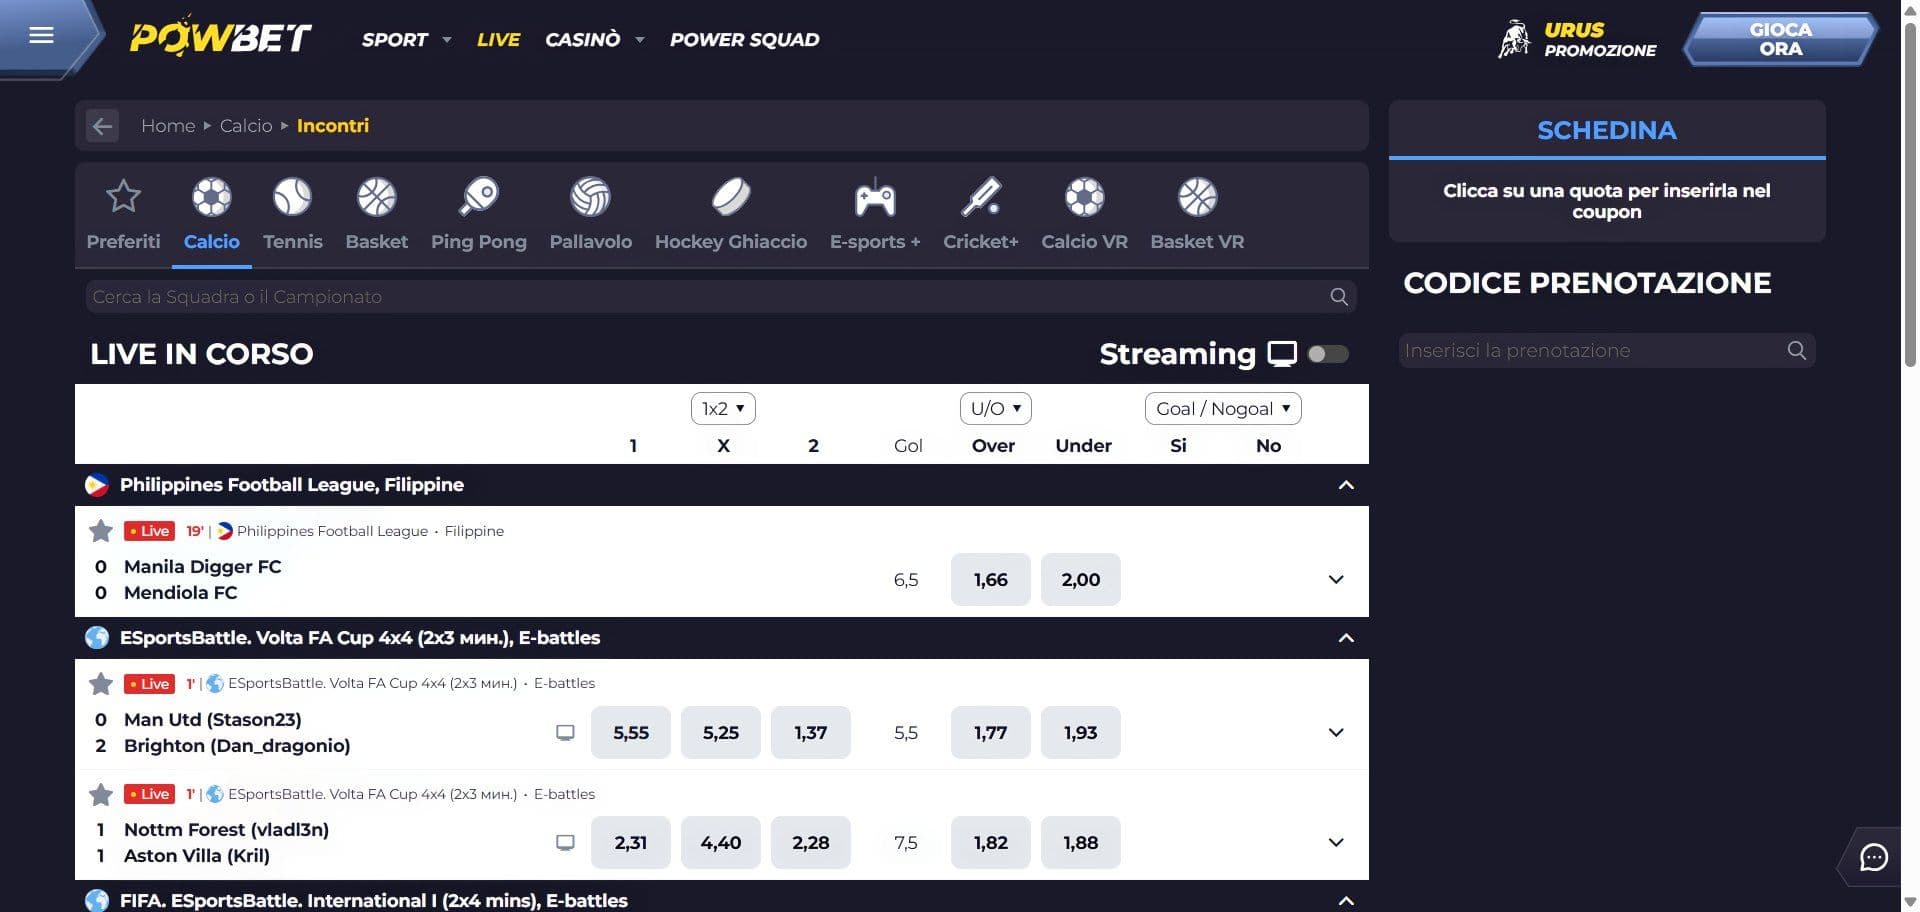Screen dimensions: 1920x912
Task: Open the Tennis live section
Action: pos(293,196)
